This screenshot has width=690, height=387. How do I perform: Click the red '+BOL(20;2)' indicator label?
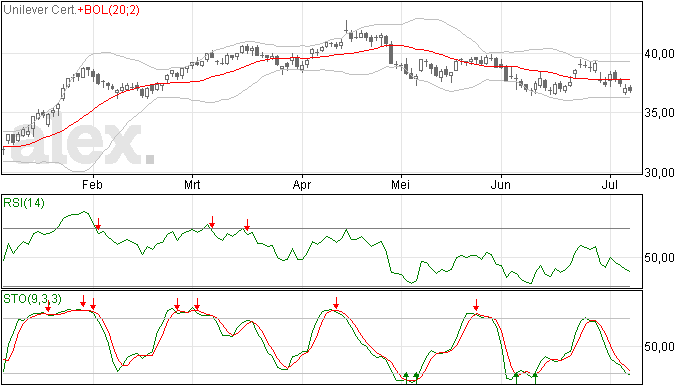(109, 10)
